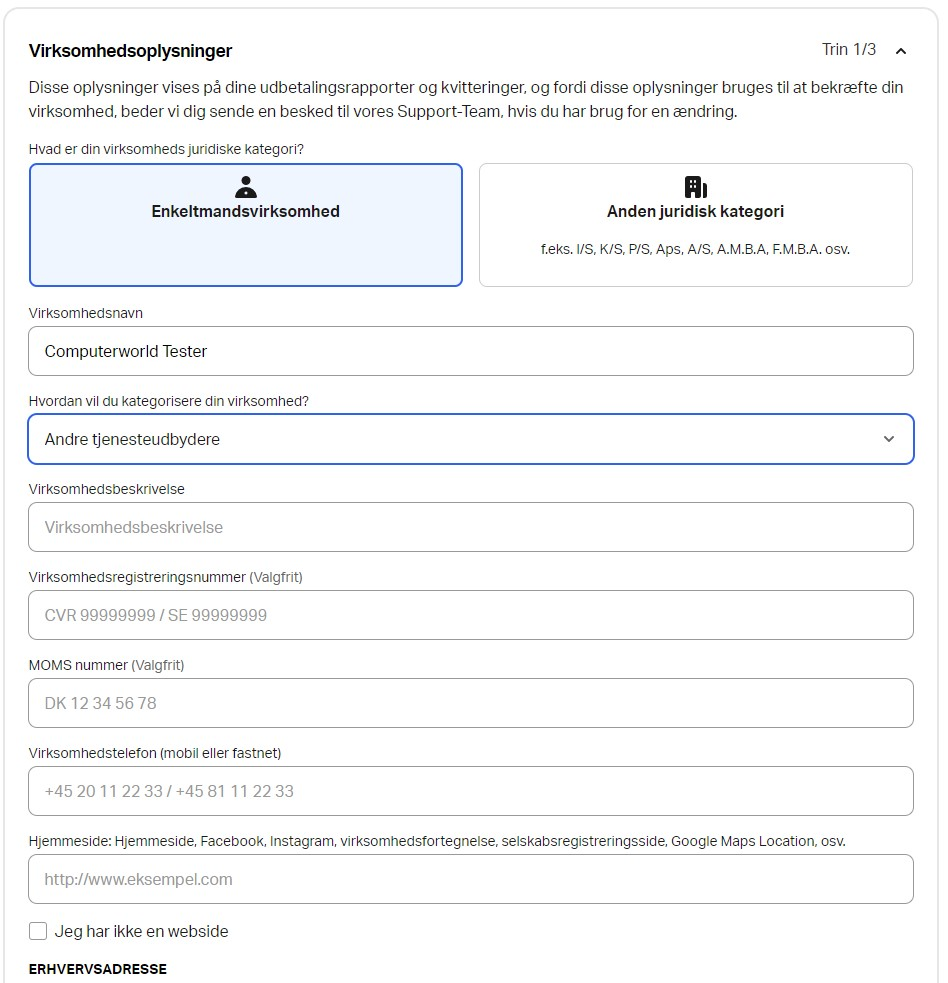Click the MOMS nummer input field
Viewport: 948px width, 983px height.
[470, 703]
